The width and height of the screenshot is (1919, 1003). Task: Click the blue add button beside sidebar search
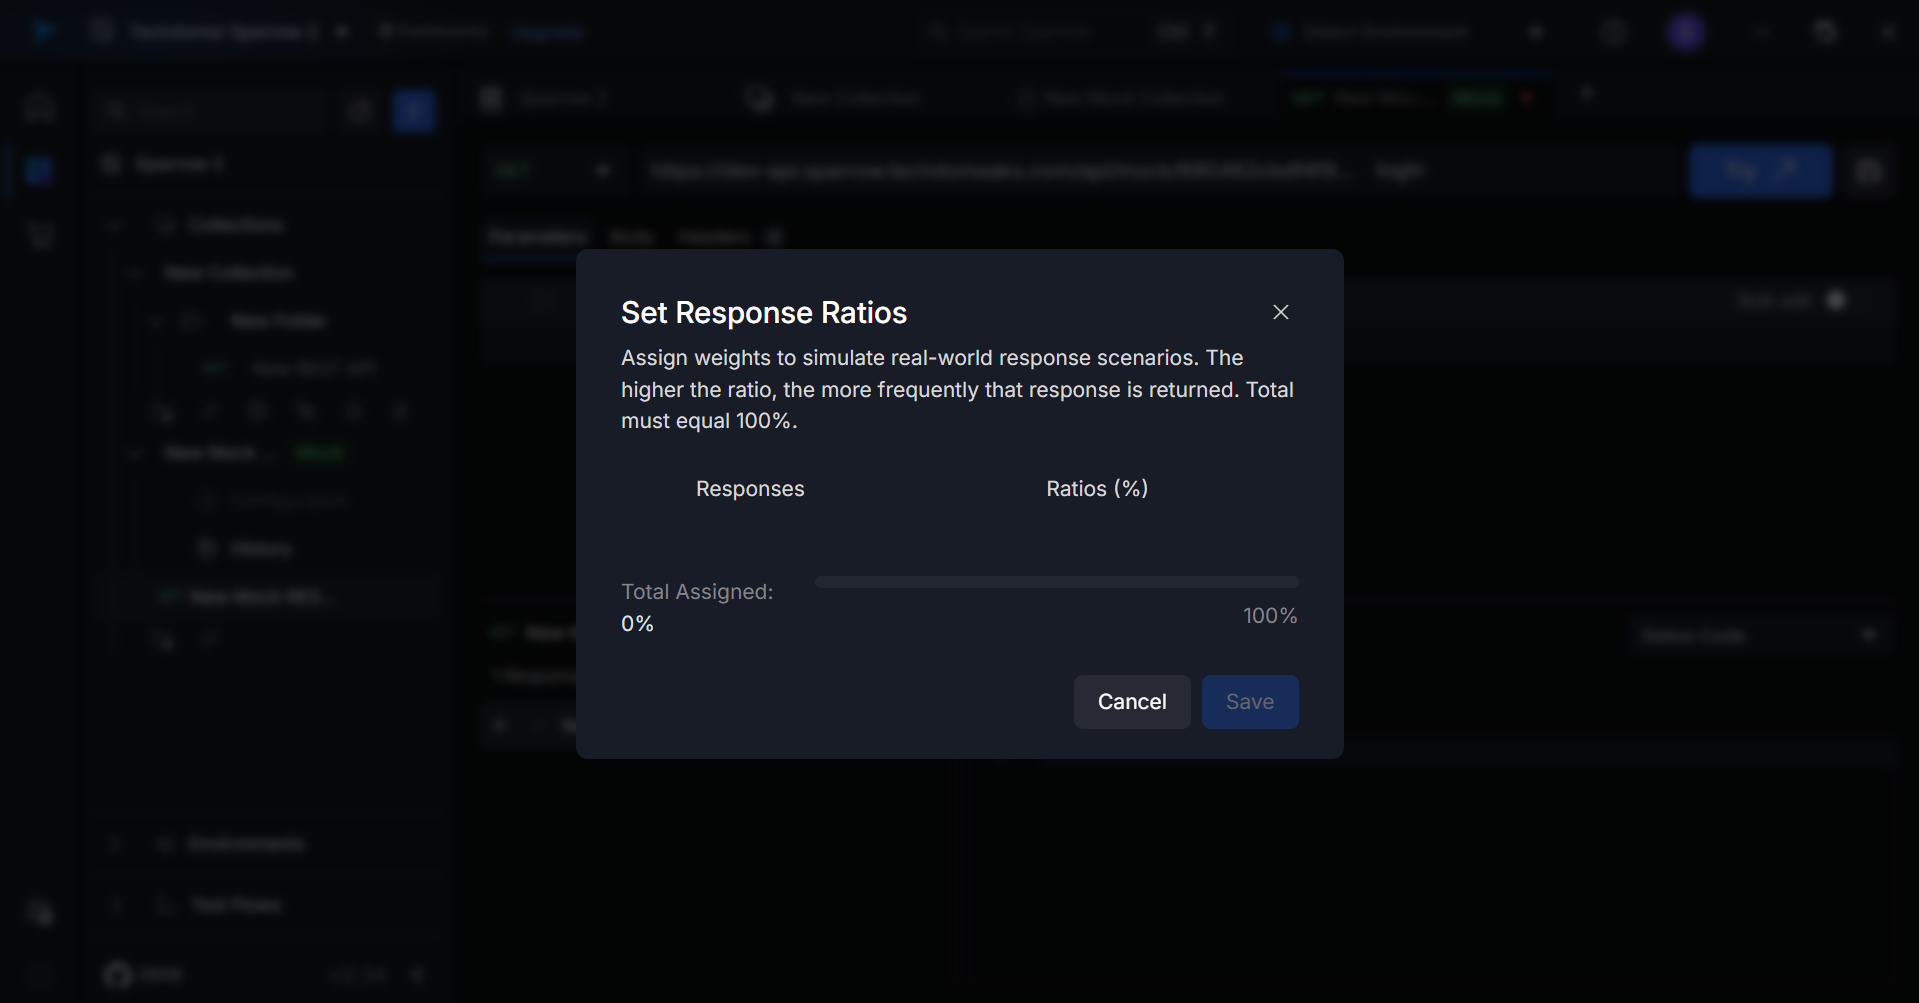(413, 111)
